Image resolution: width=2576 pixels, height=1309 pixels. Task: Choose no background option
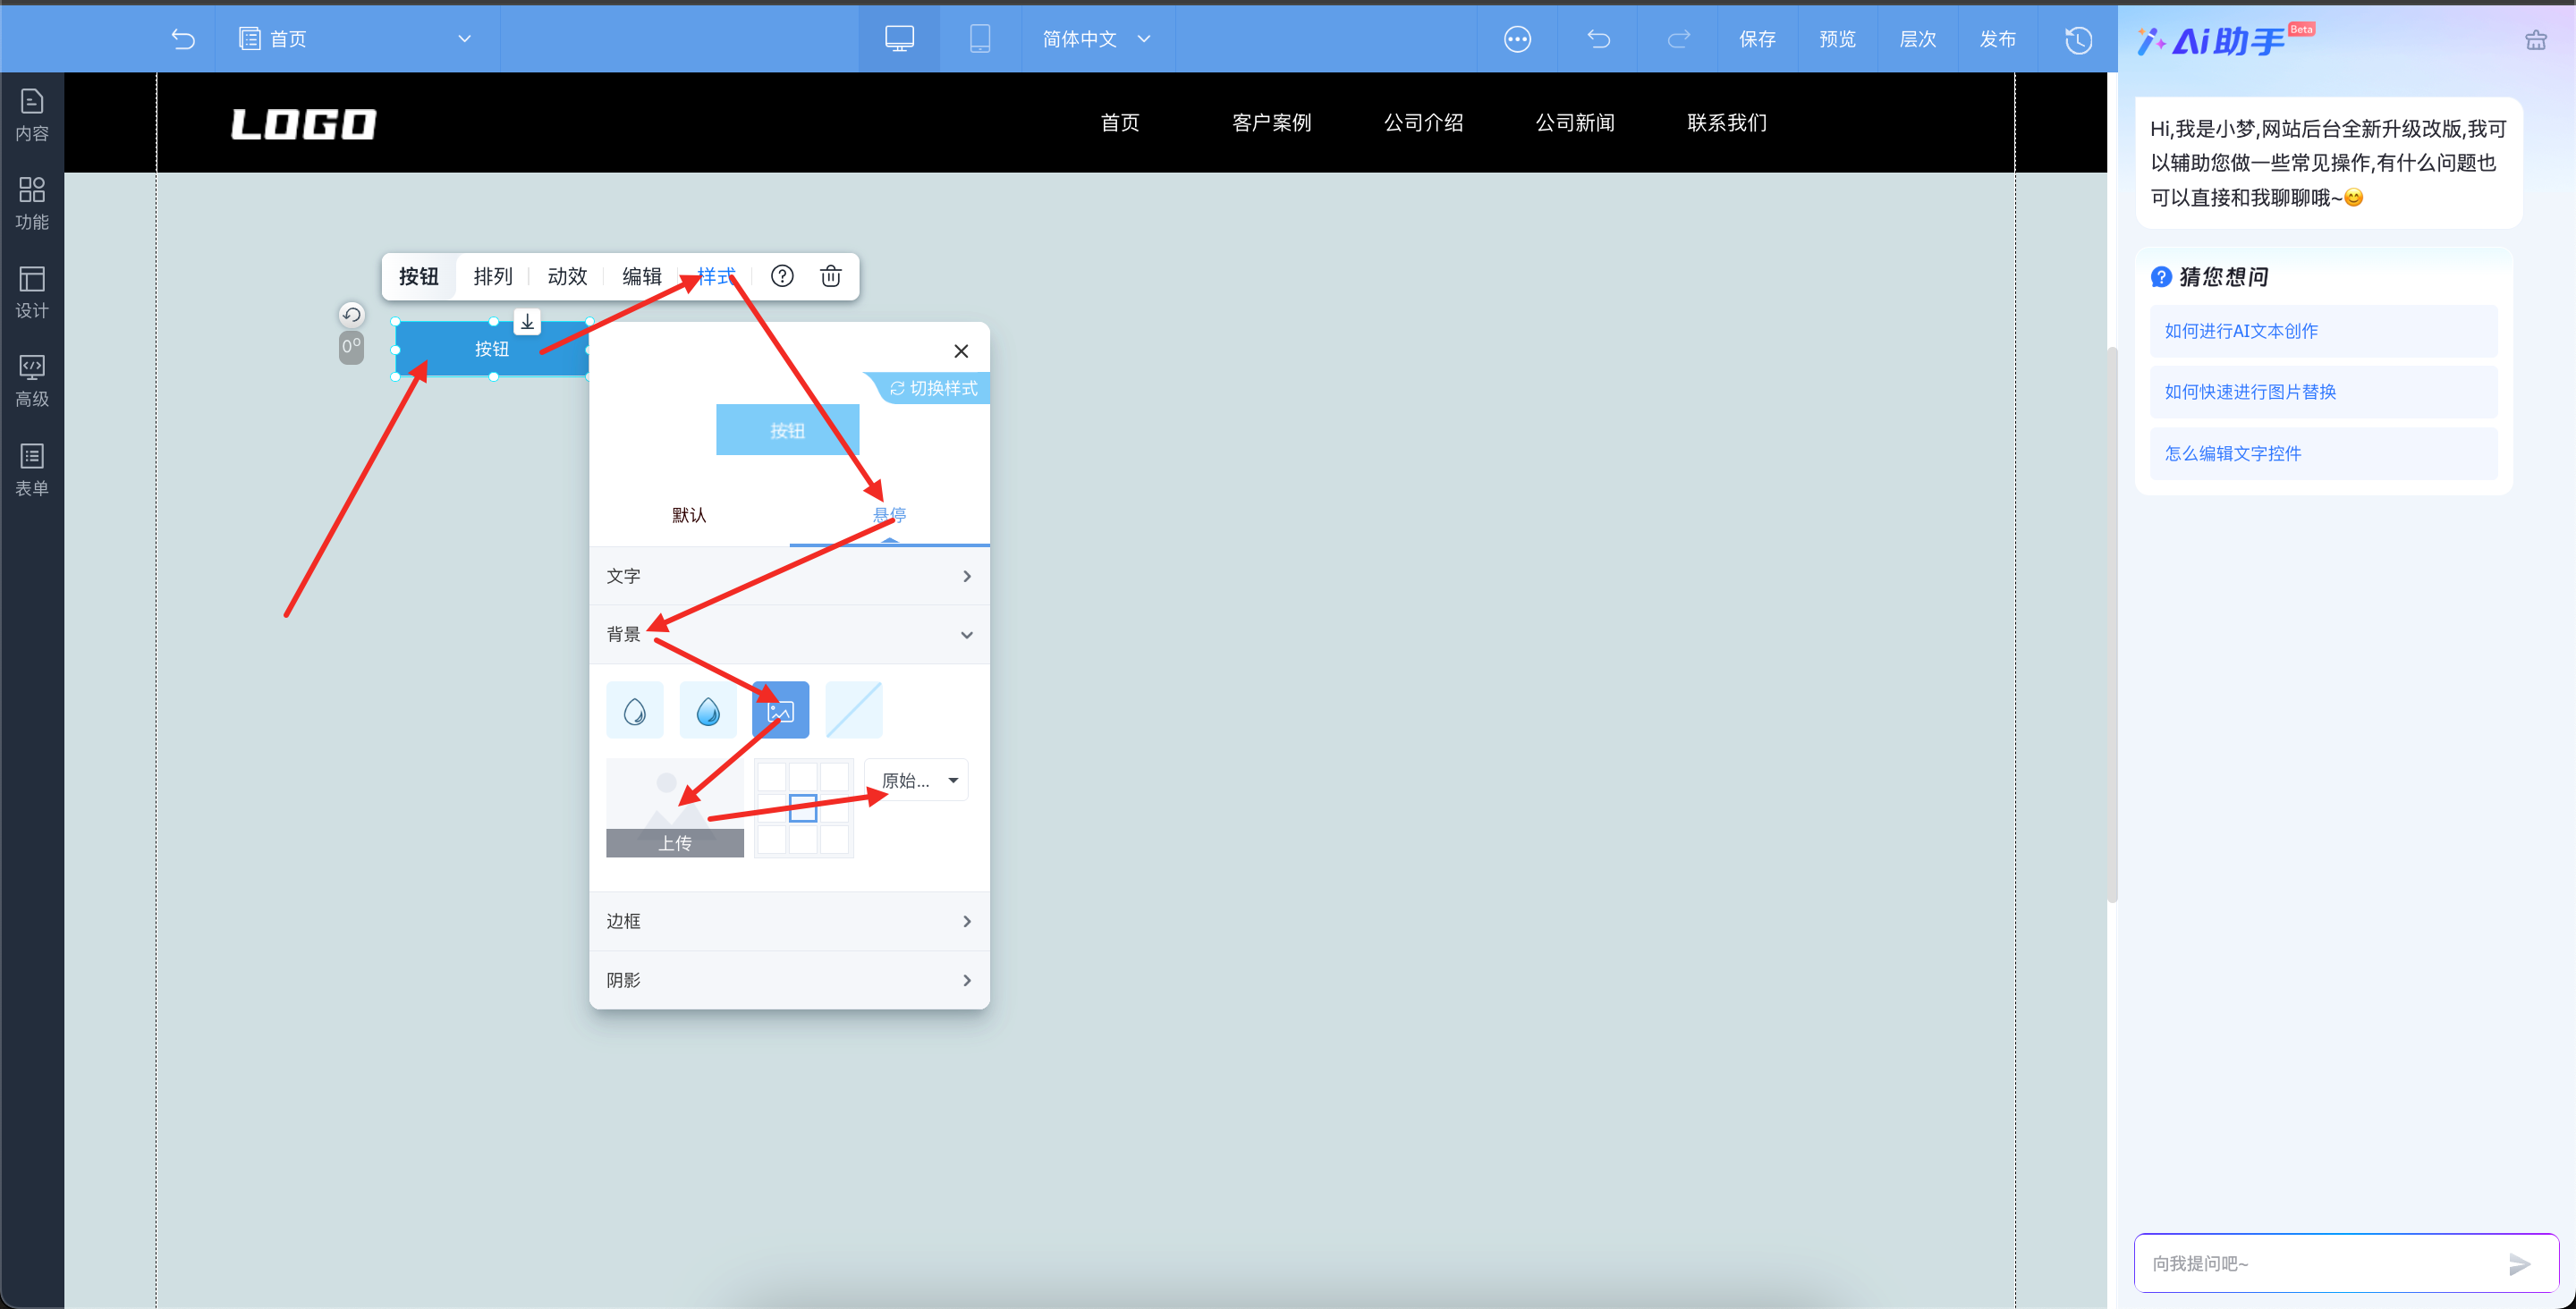click(x=854, y=711)
